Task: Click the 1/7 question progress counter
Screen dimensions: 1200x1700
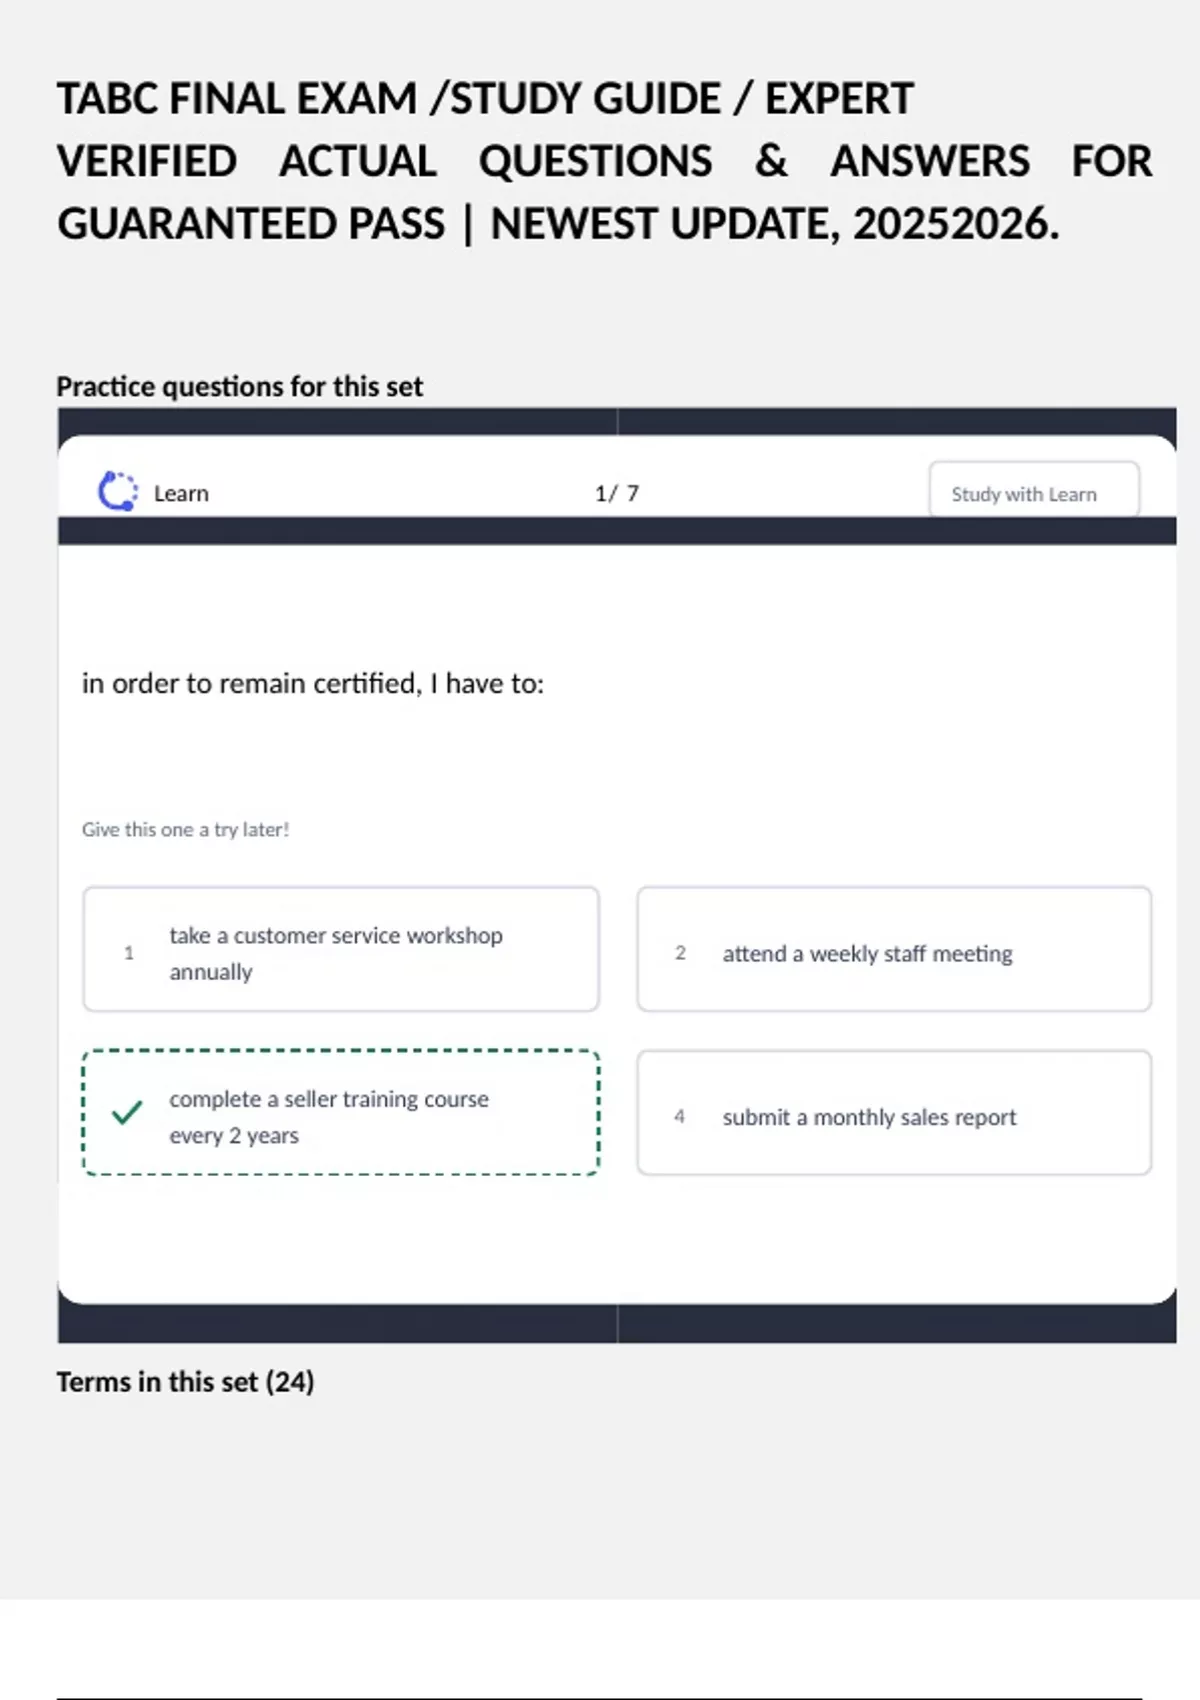Action: pos(617,494)
